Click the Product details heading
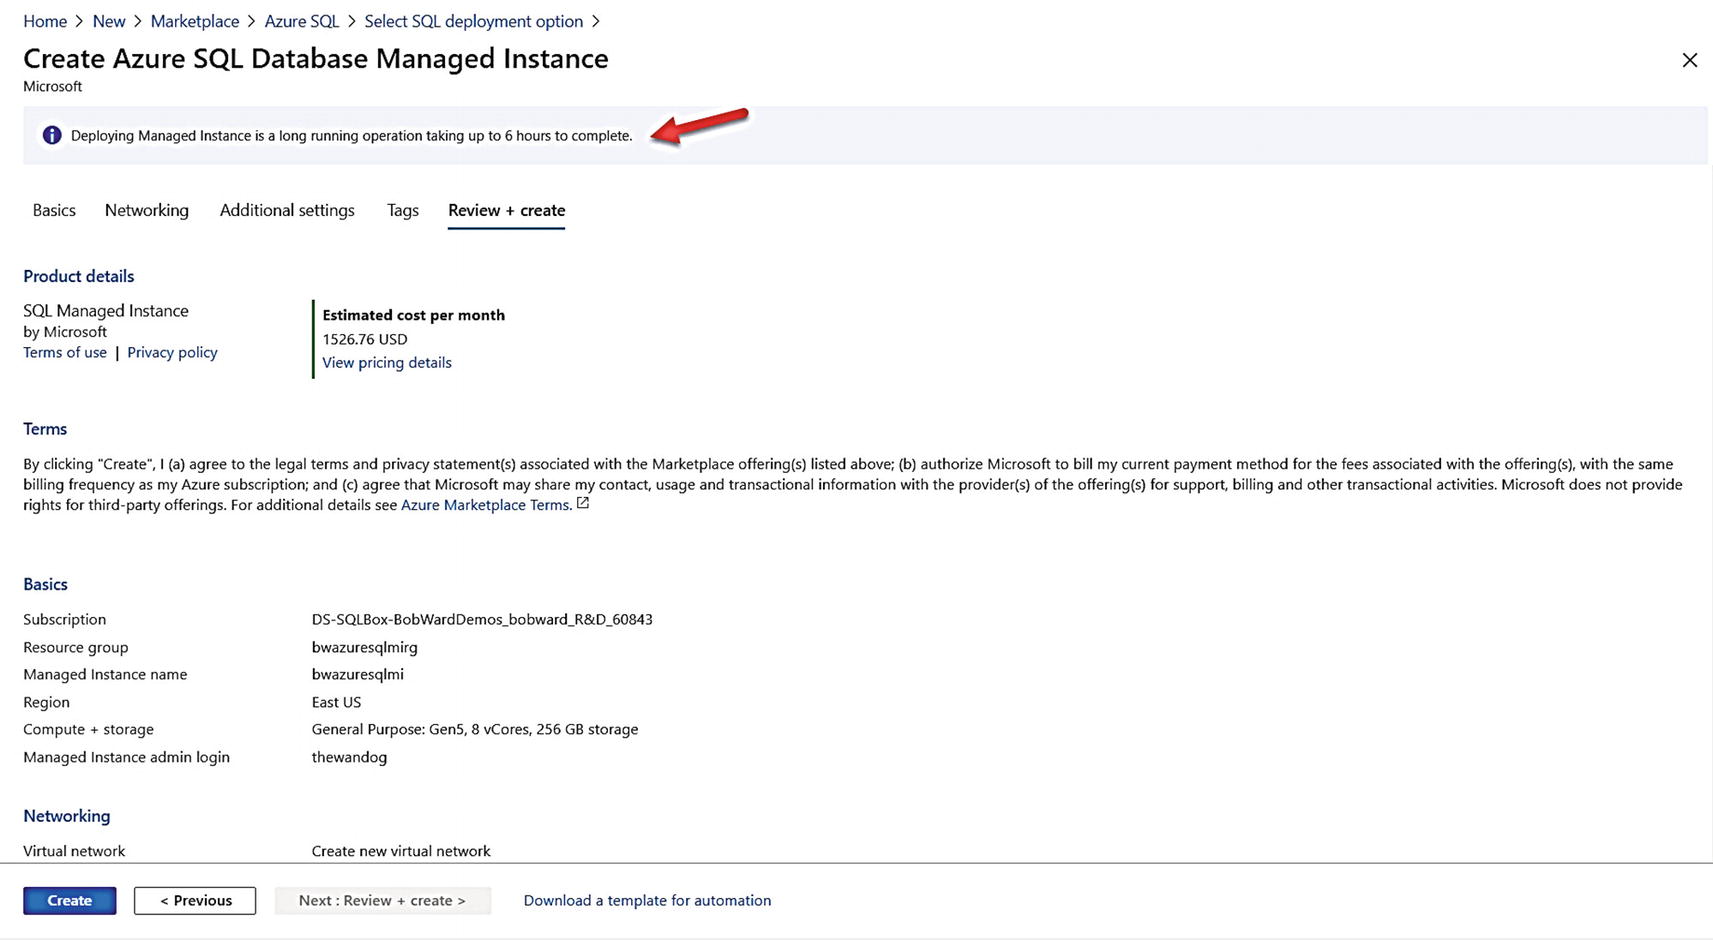 point(79,276)
